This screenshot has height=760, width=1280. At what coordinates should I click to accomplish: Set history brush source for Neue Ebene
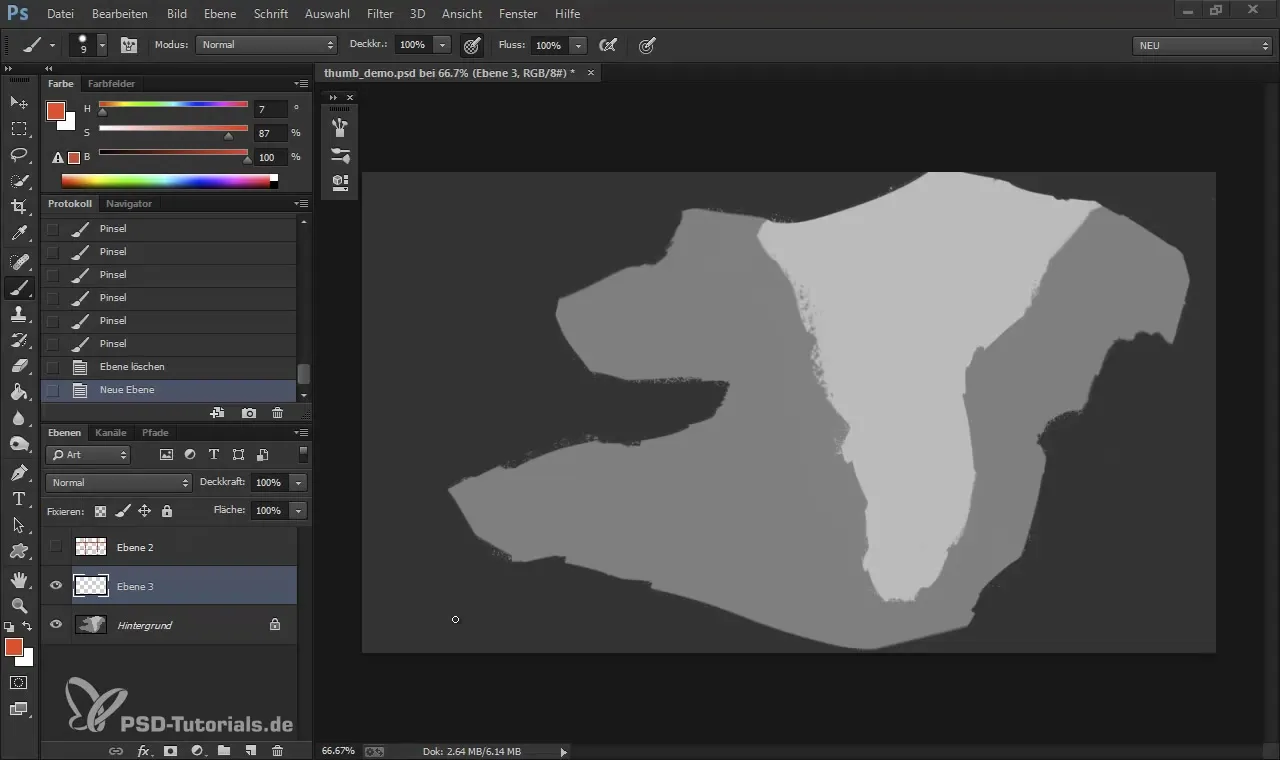(53, 390)
